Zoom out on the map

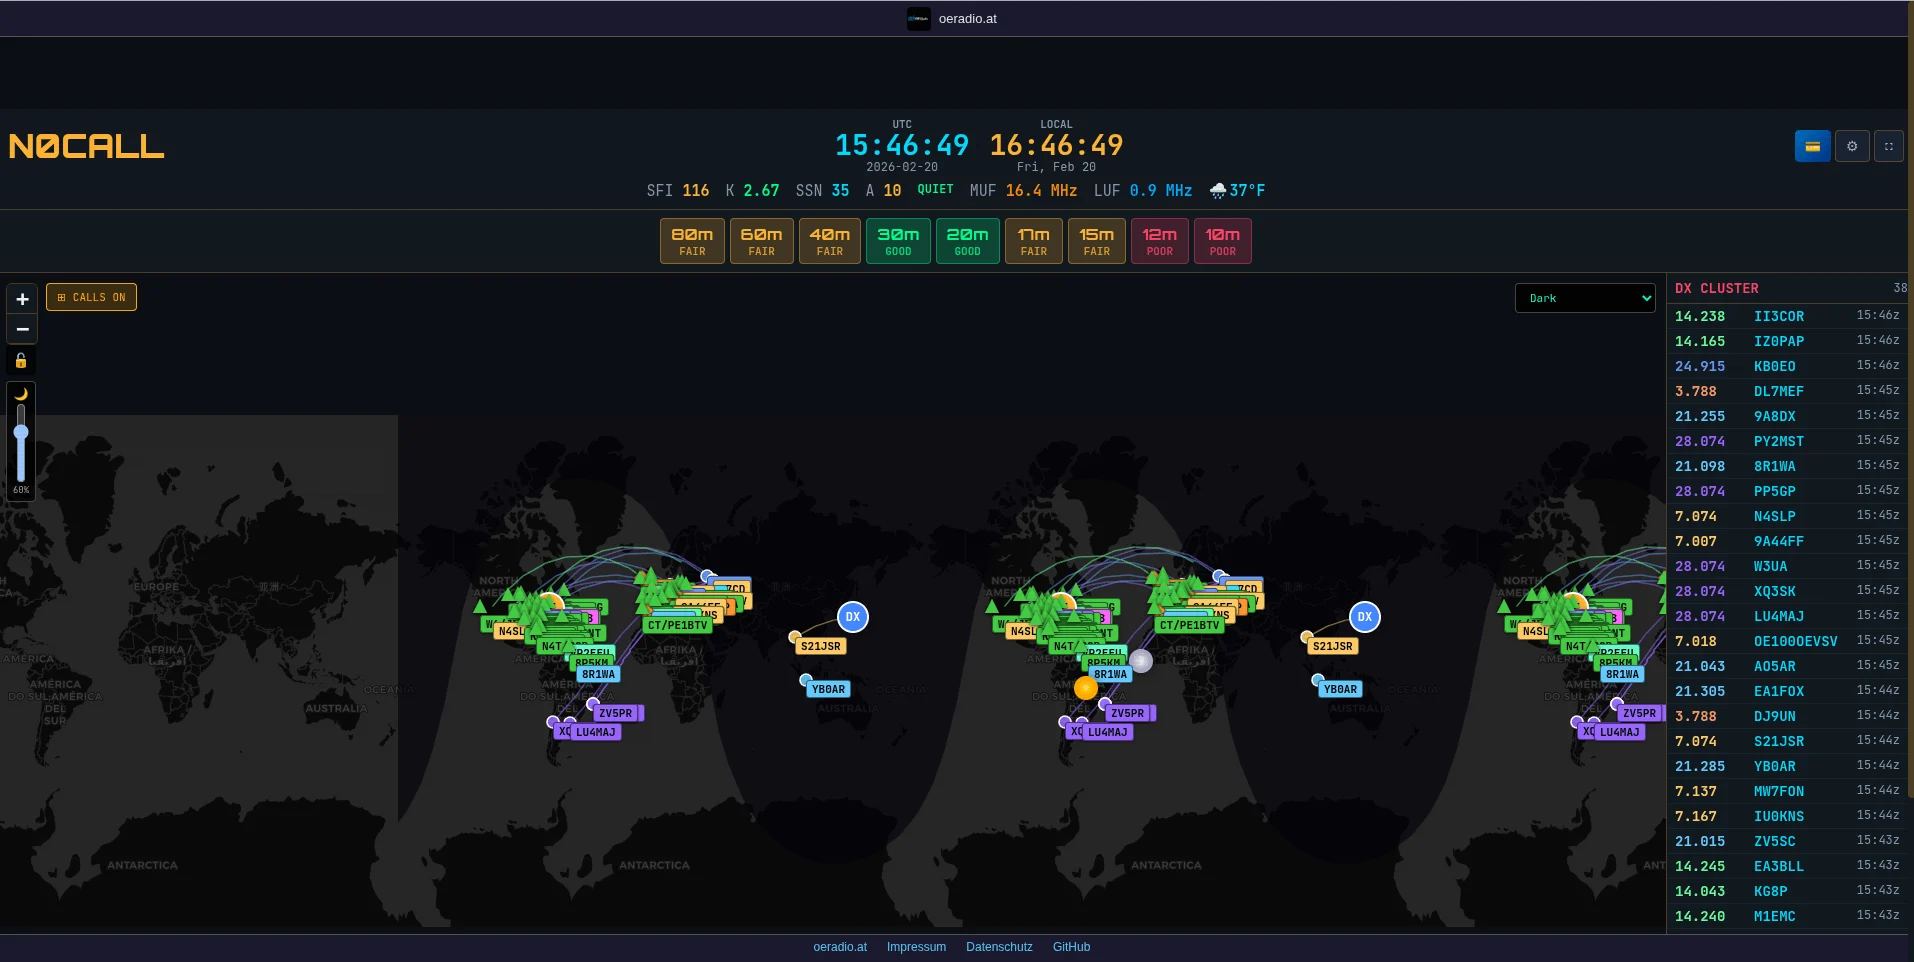tap(22, 329)
